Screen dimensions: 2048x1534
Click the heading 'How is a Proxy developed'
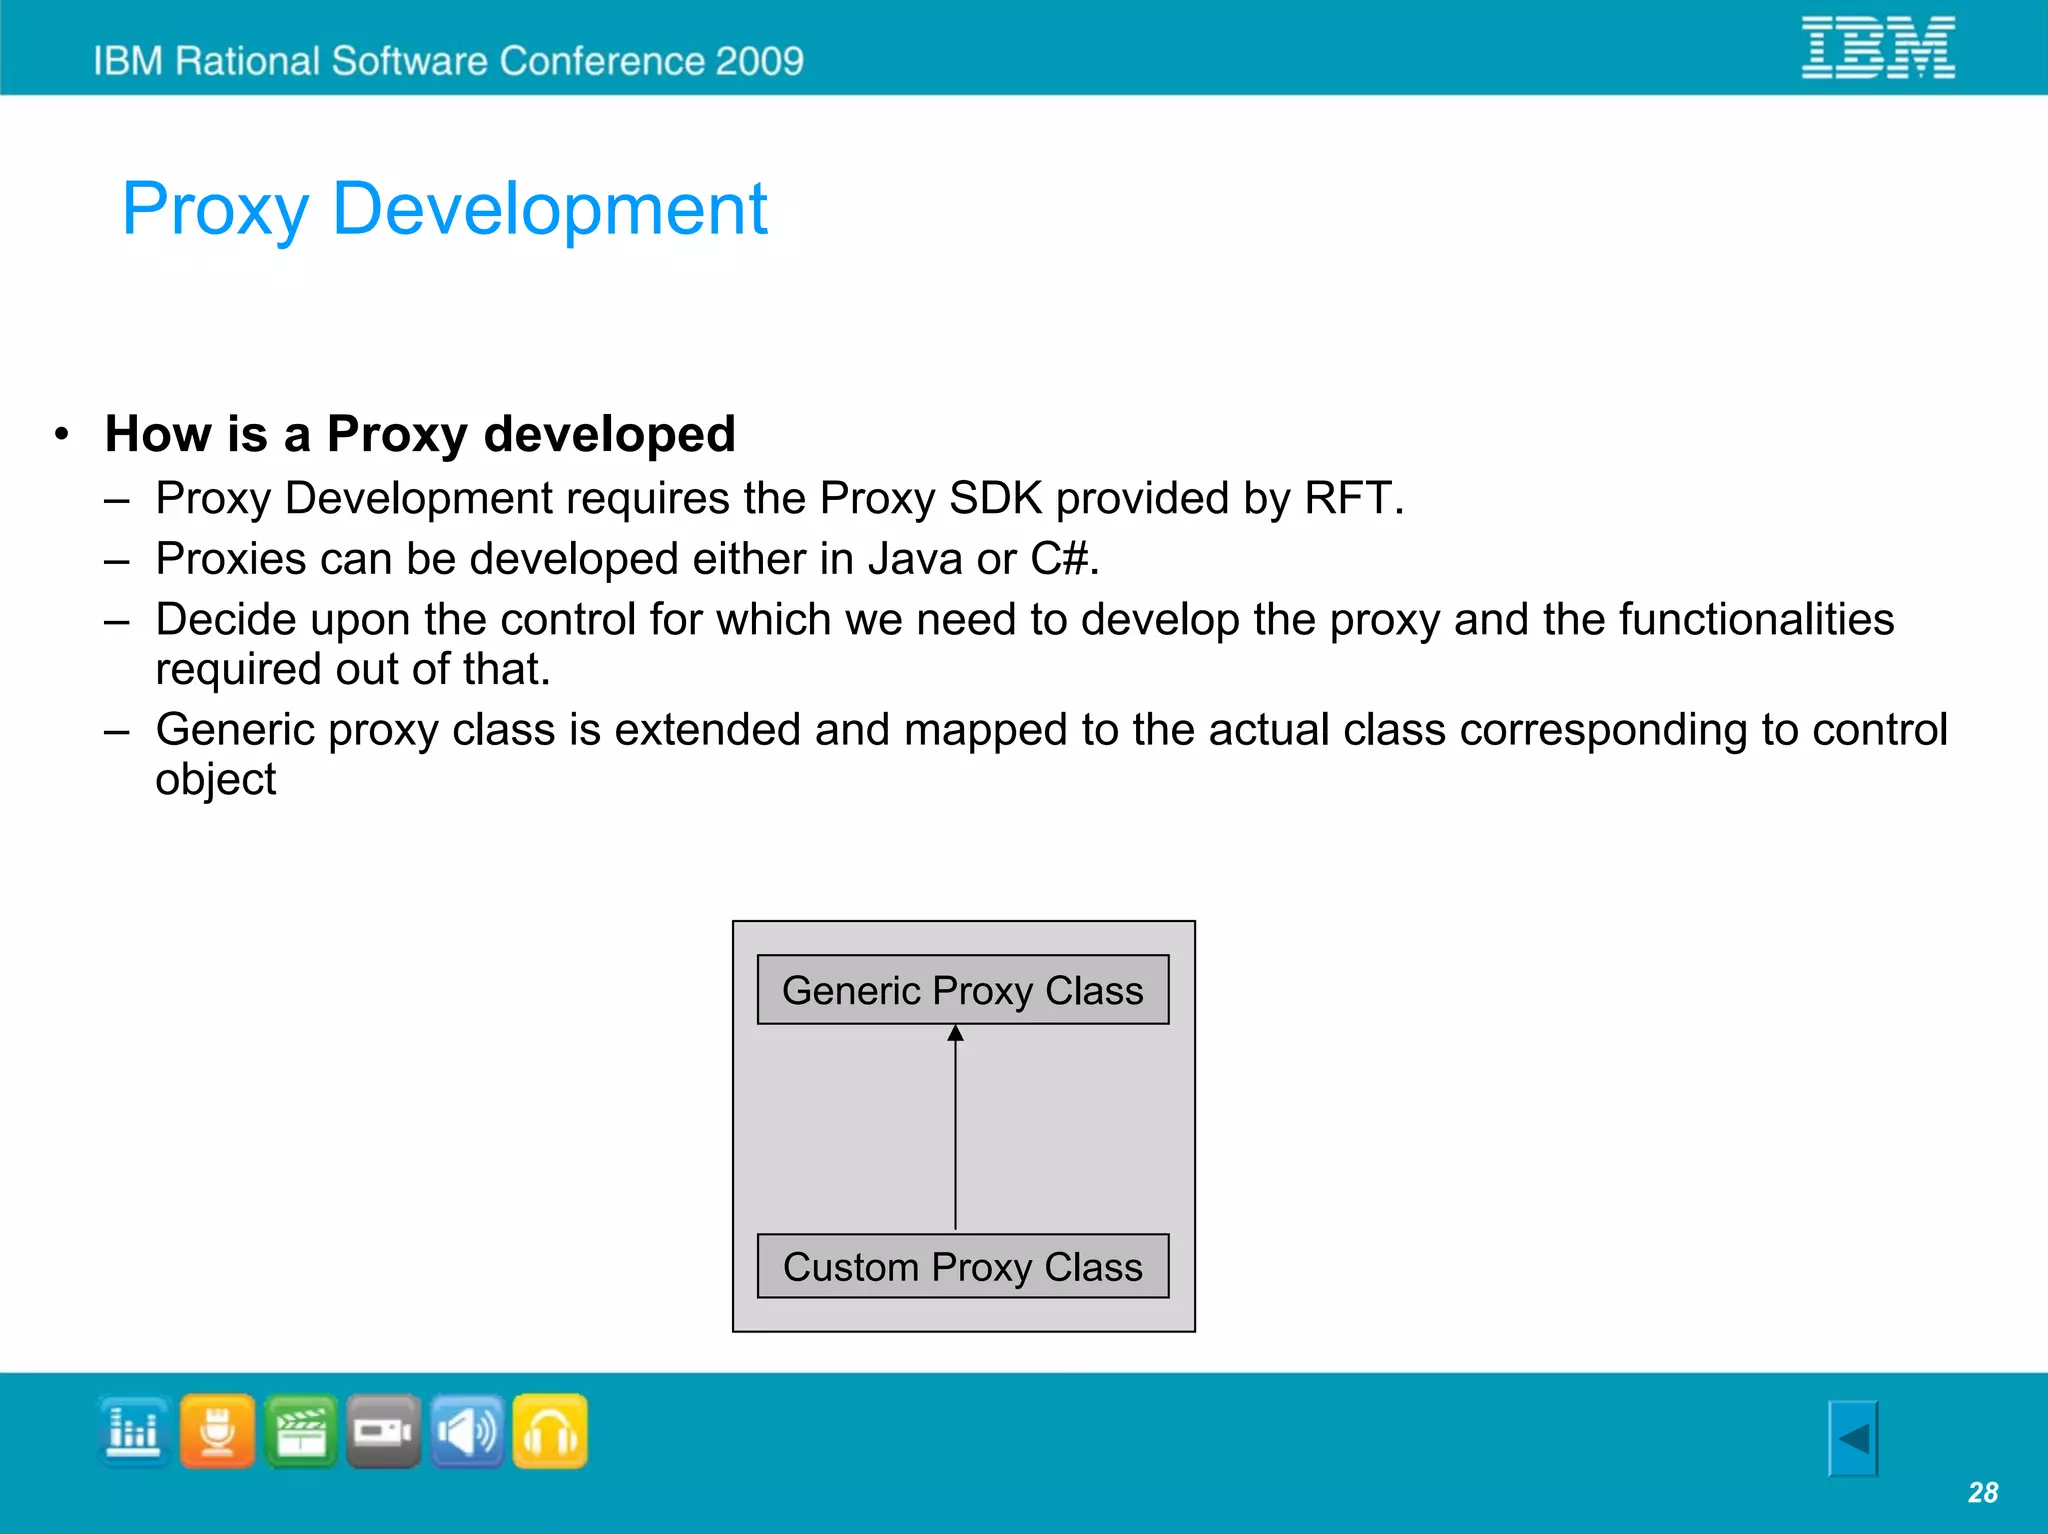420,434
